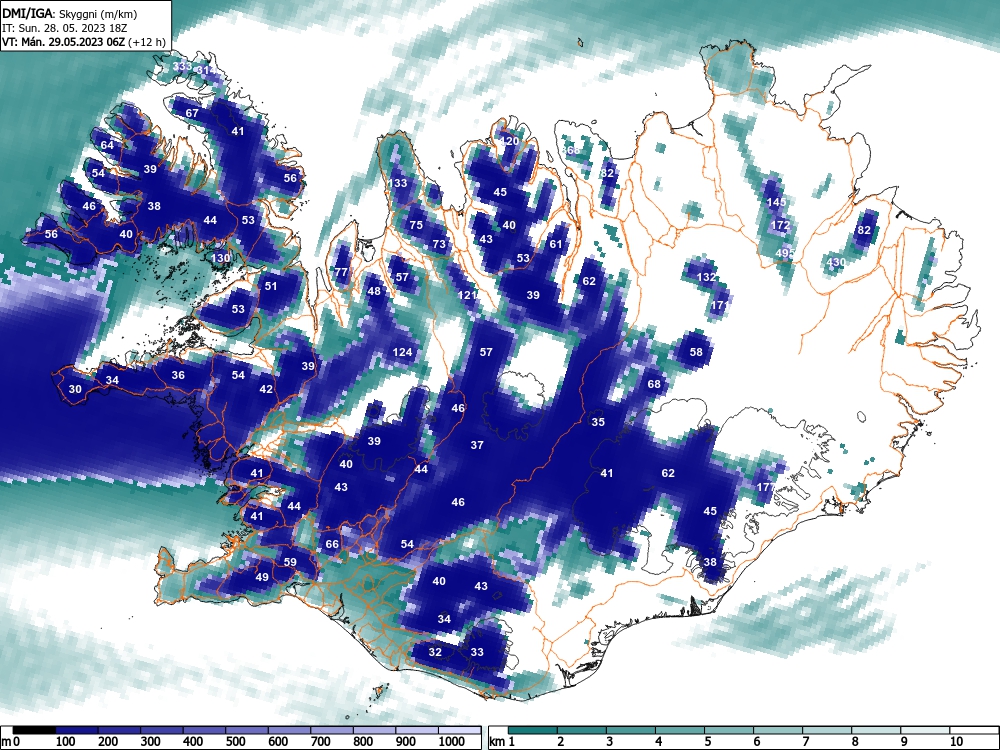1000x750 pixels.
Task: Click the visibility value 68 on the map
Action: pyautogui.click(x=654, y=384)
